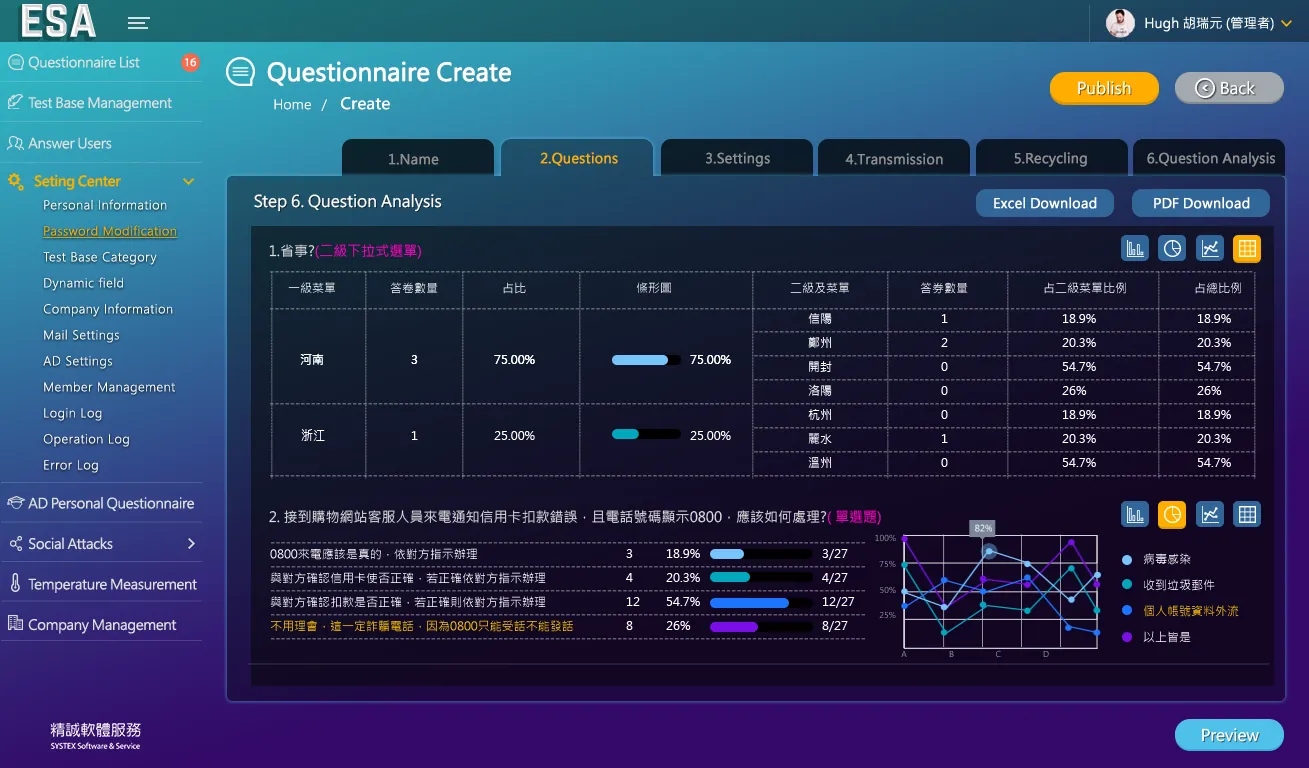Image resolution: width=1309 pixels, height=768 pixels.
Task: Click the Temperature Measurement thermometer icon
Action: tap(15, 584)
